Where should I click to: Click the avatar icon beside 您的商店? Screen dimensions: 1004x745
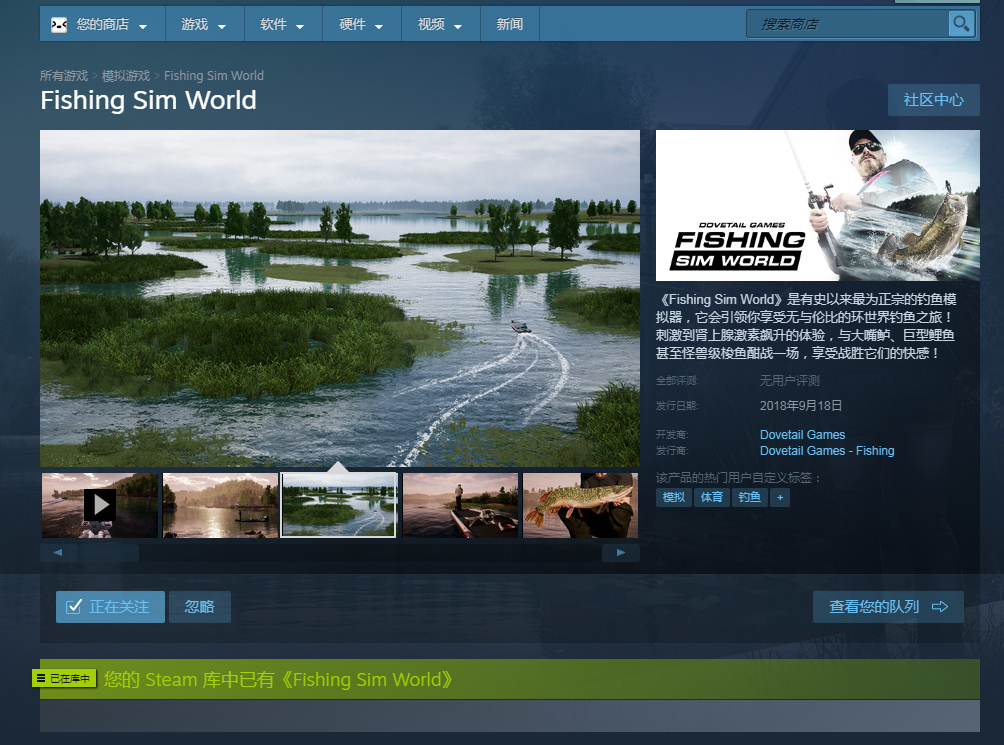59,24
